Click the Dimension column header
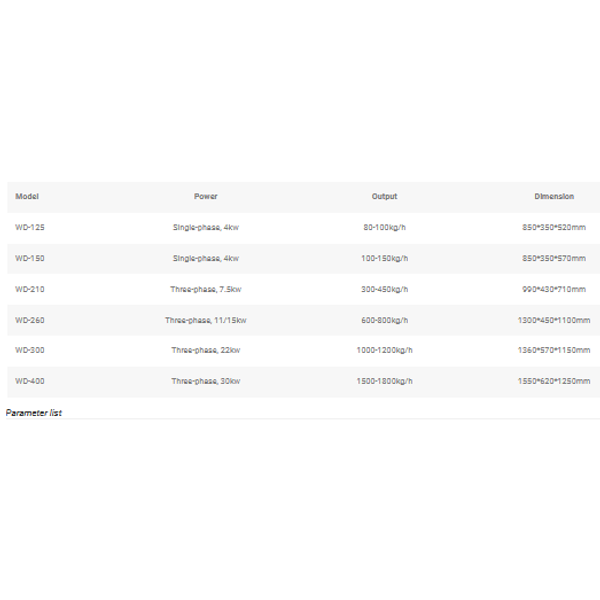Viewport: 600px width, 600px height. 554,196
